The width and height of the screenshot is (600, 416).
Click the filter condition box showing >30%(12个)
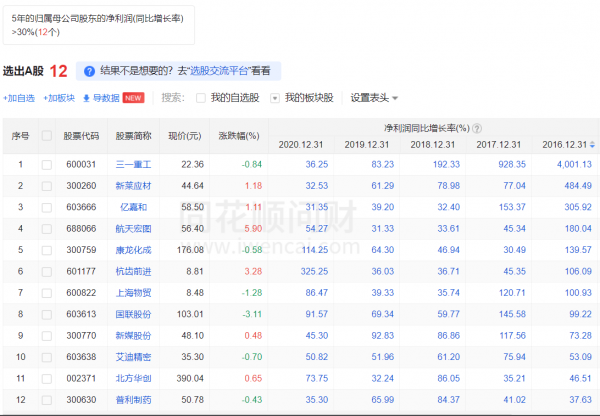pyautogui.click(x=99, y=25)
